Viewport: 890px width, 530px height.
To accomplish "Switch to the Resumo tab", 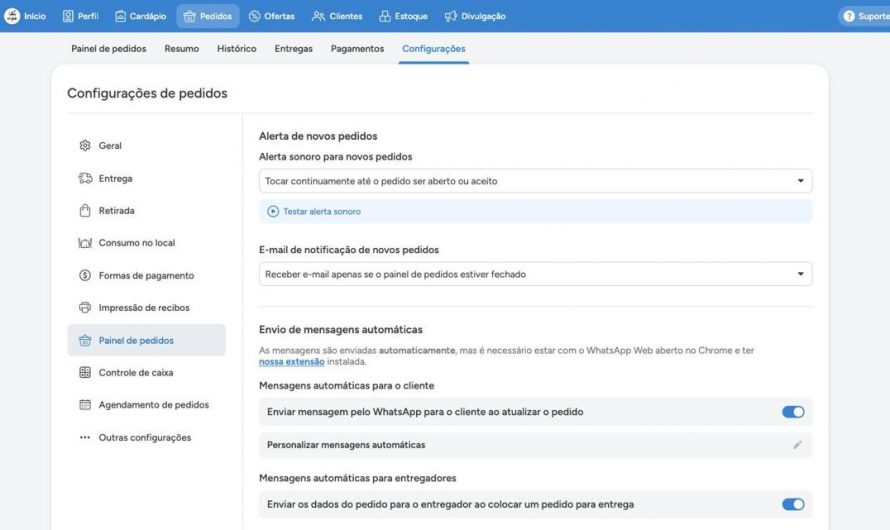I will (x=182, y=49).
